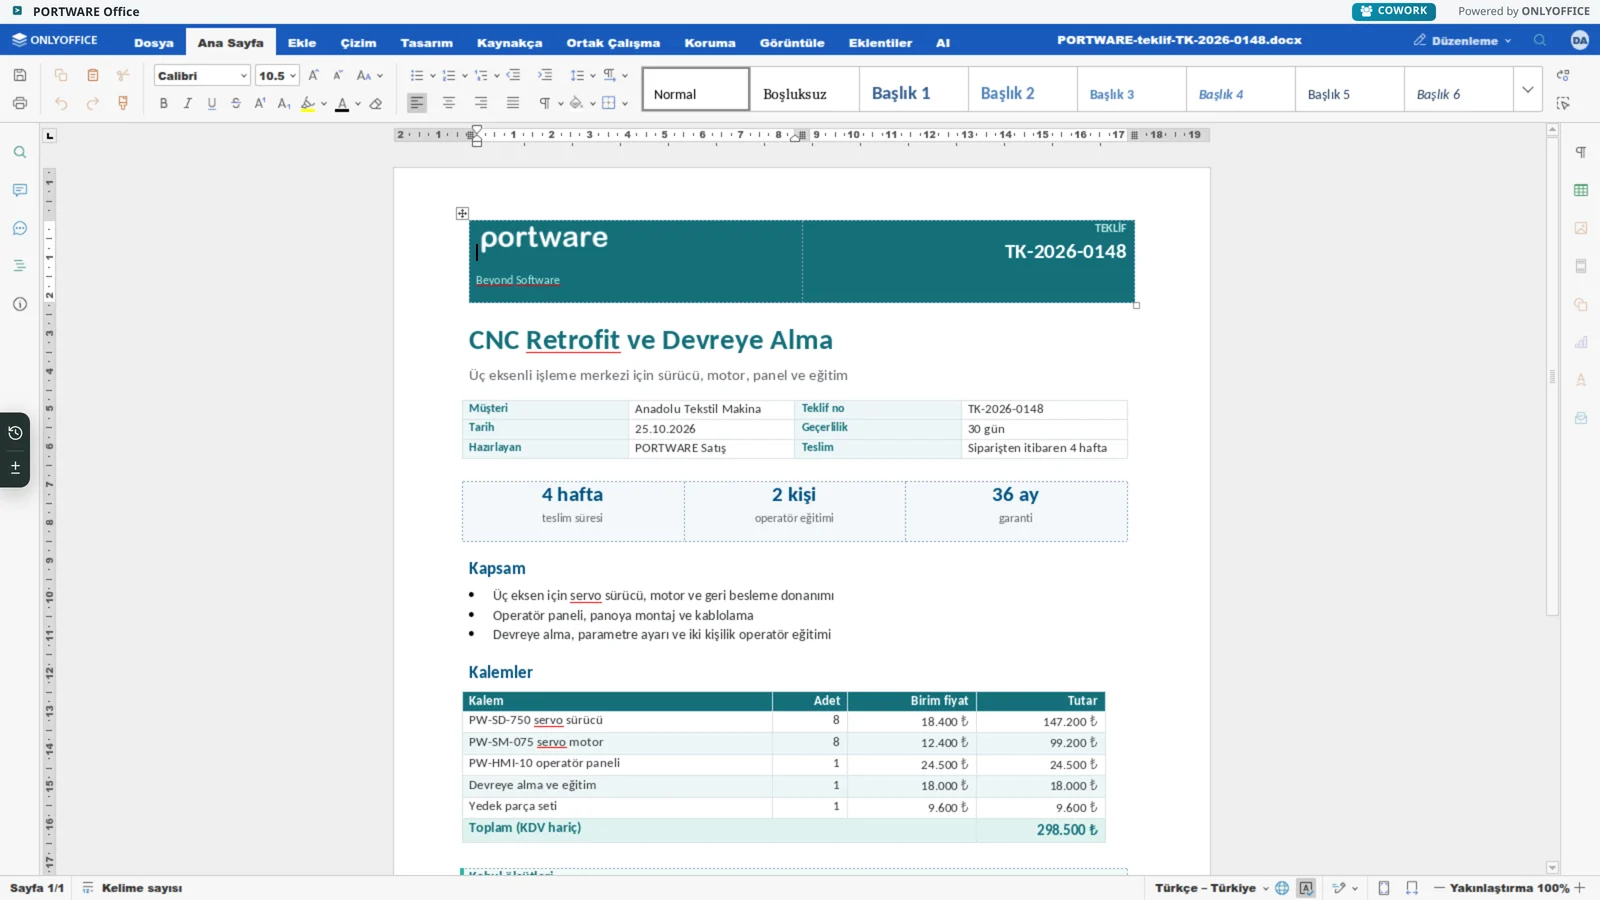Image resolution: width=1600 pixels, height=900 pixels.
Task: Open the Chat icon in left sidebar
Action: click(20, 228)
